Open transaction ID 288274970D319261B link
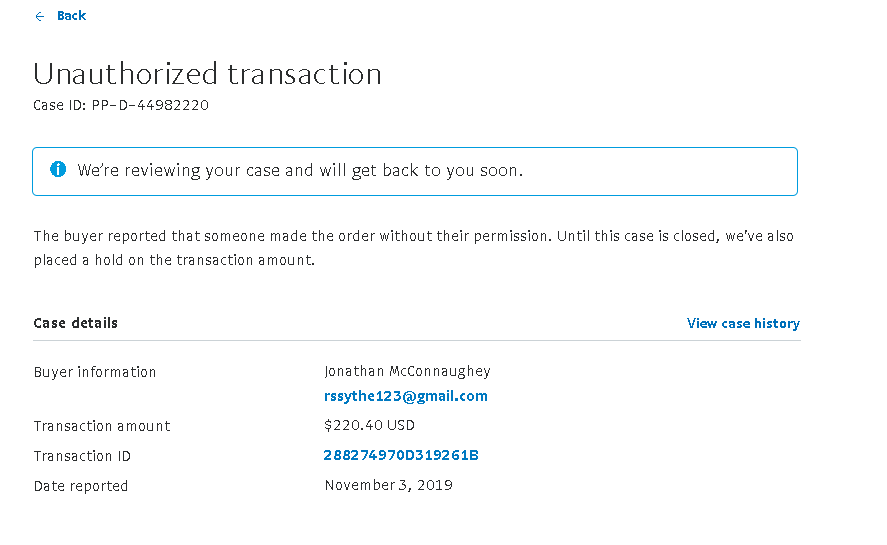Viewport: 887px width, 545px height. click(401, 456)
